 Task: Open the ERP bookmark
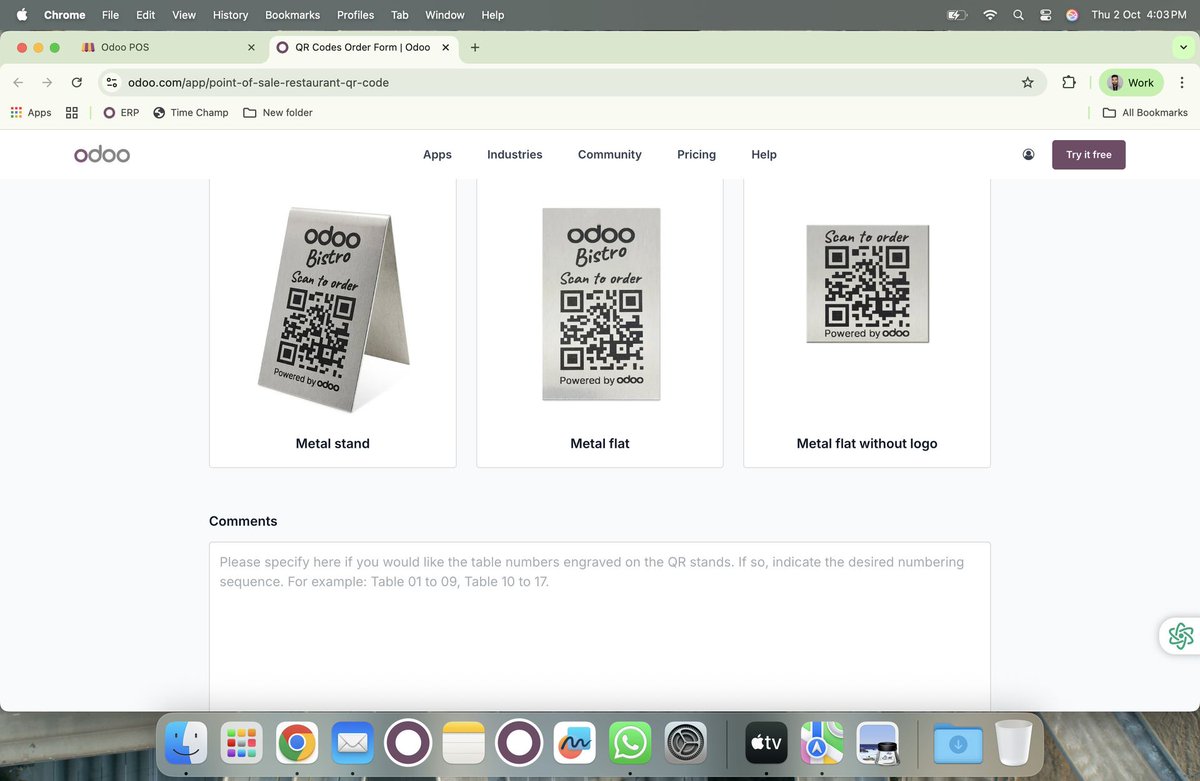click(x=121, y=113)
